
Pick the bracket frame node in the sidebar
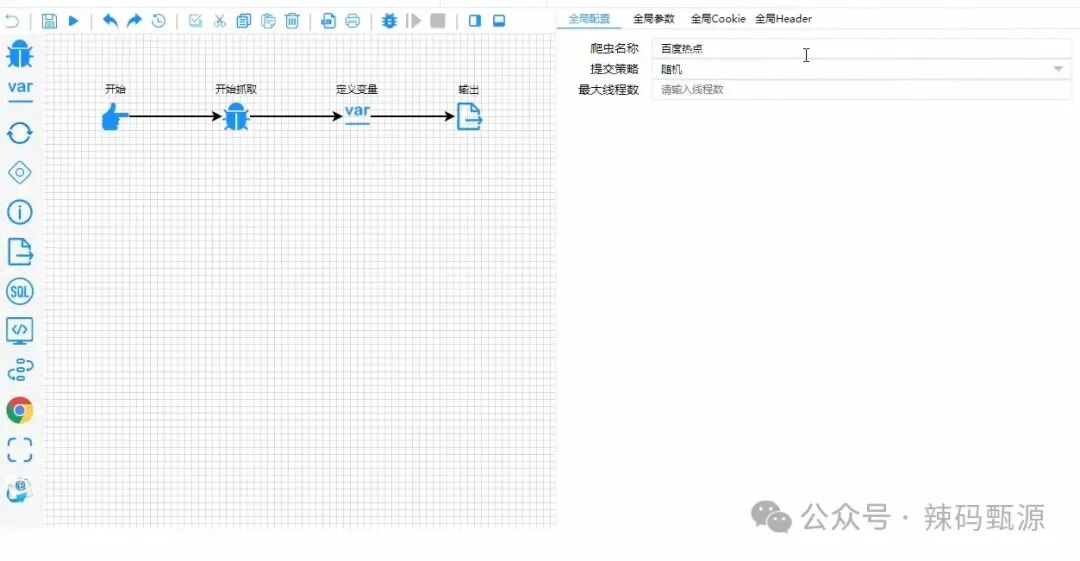pos(19,450)
